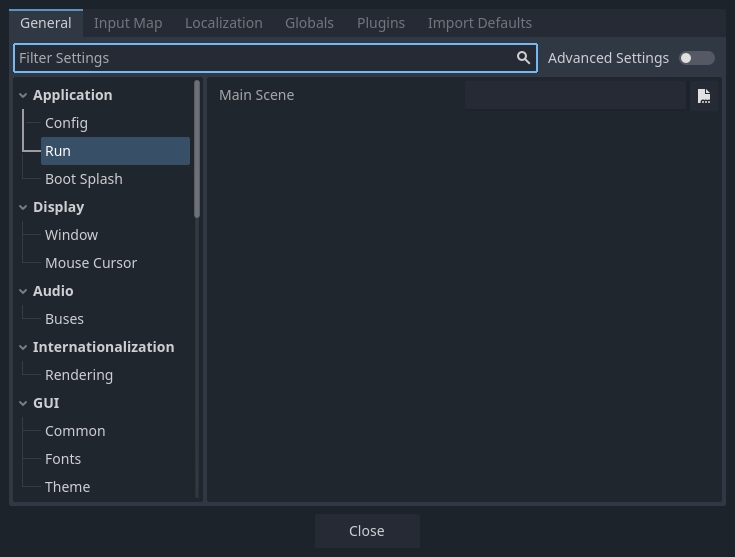Click the Filter Settings search field
Viewport: 735px width, 557px height.
click(x=265, y=58)
